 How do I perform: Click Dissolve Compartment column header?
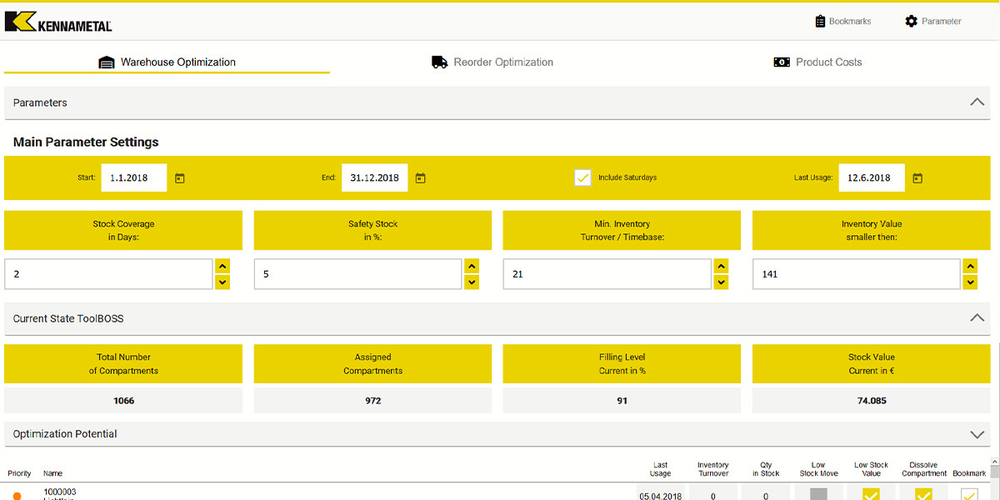click(923, 469)
